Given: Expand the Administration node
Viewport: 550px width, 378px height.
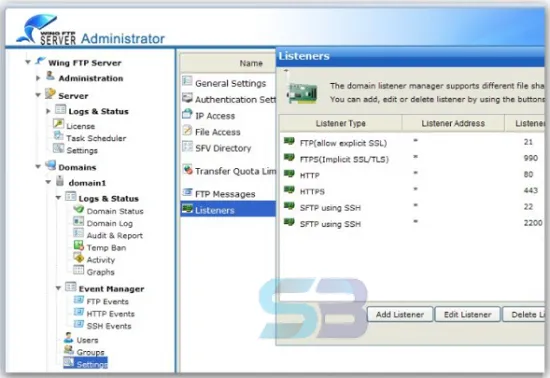Looking at the screenshot, I should [38, 78].
